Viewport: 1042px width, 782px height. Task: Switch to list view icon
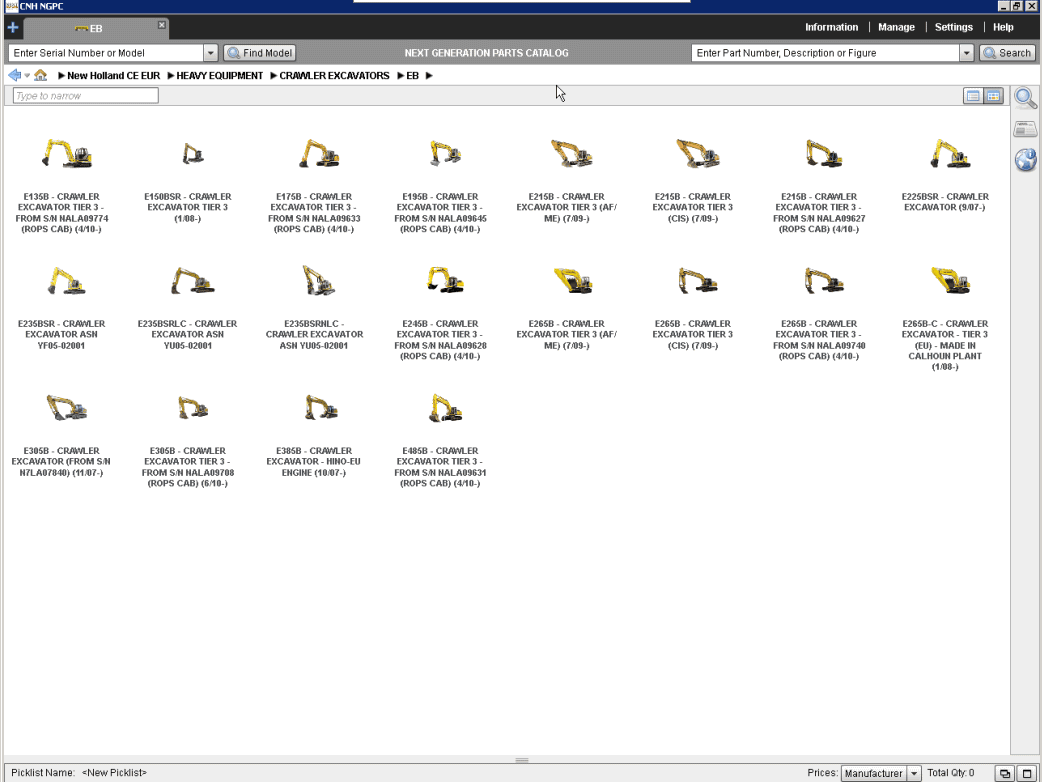(x=972, y=96)
